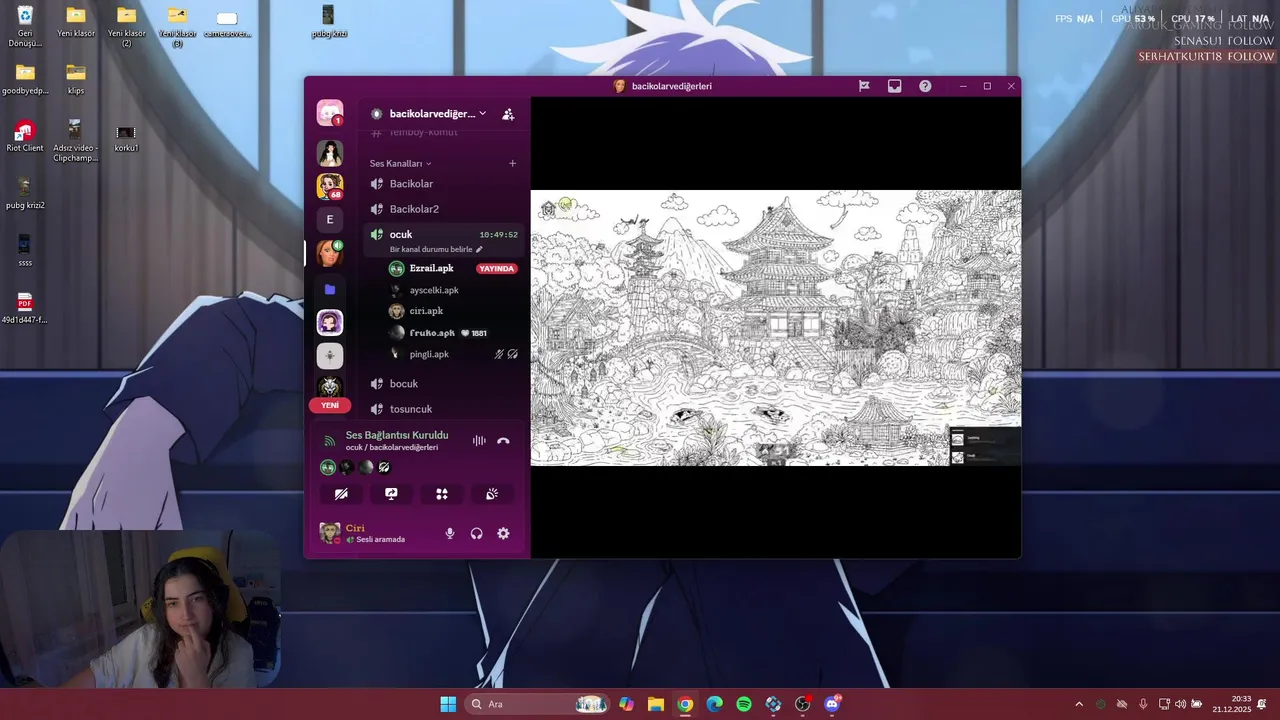Show hidden tray icons chevron
Screen dimensions: 1280x720
(1079, 704)
